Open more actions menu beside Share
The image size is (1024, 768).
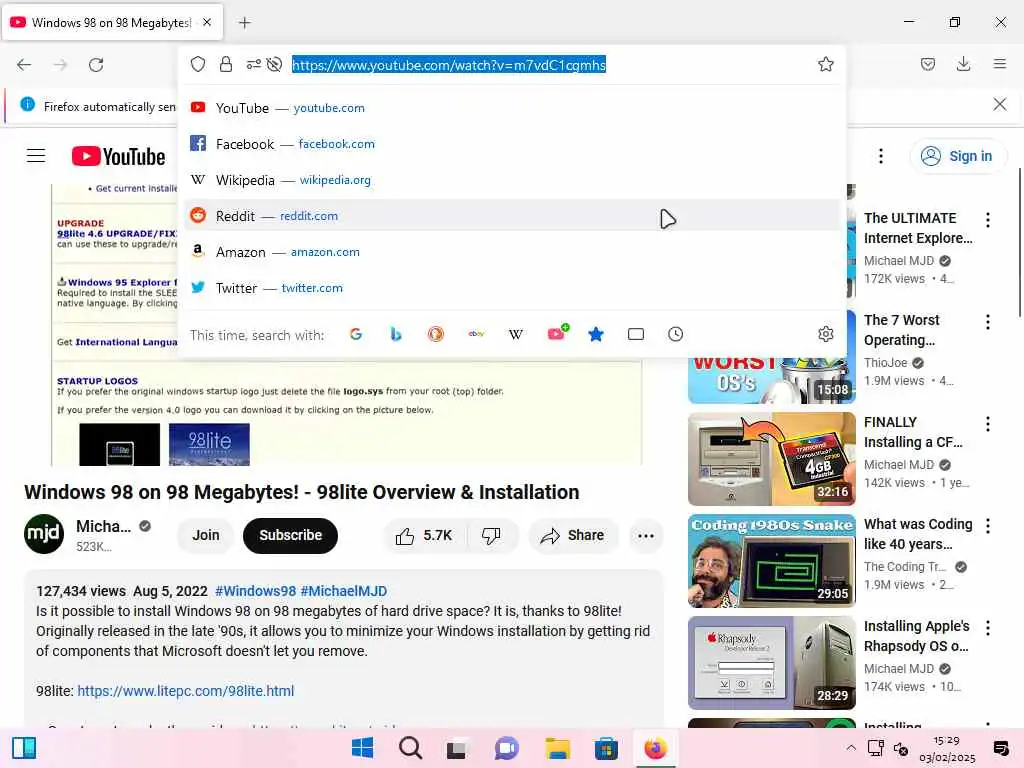646,536
